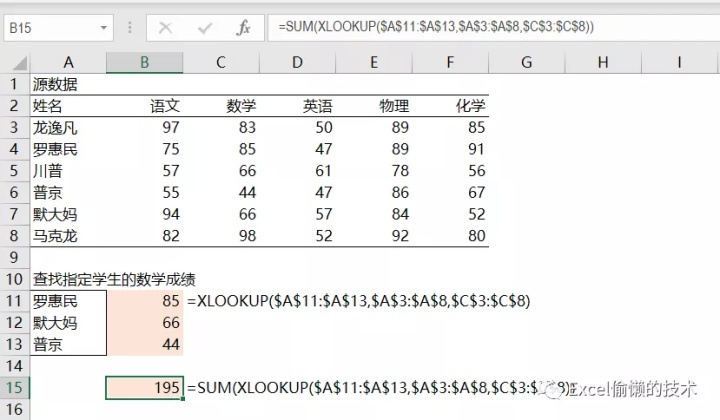Click result cell B13 showing 44
Viewport: 720px width, 420px height.
145,344
